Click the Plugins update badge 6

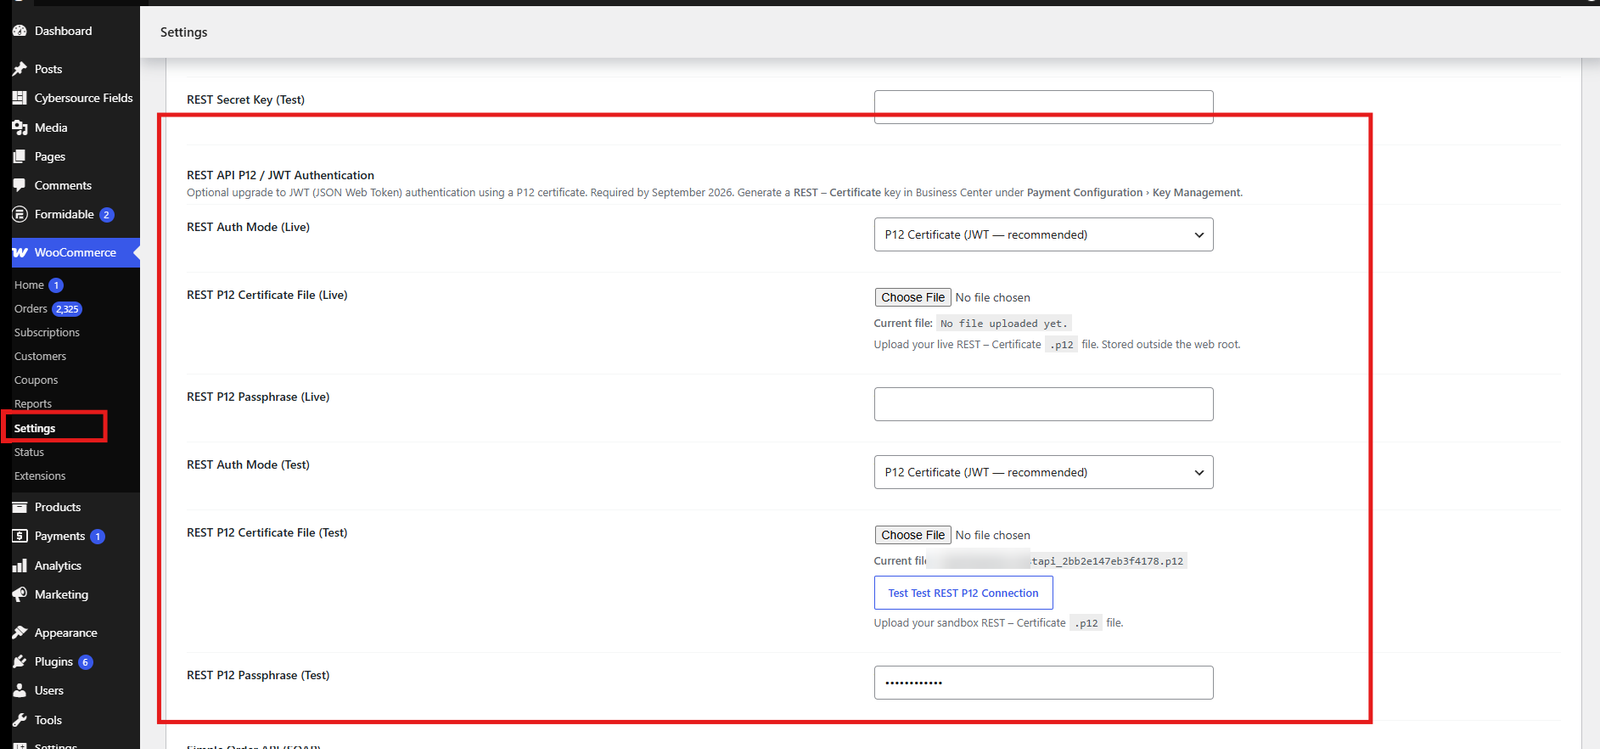(x=86, y=662)
